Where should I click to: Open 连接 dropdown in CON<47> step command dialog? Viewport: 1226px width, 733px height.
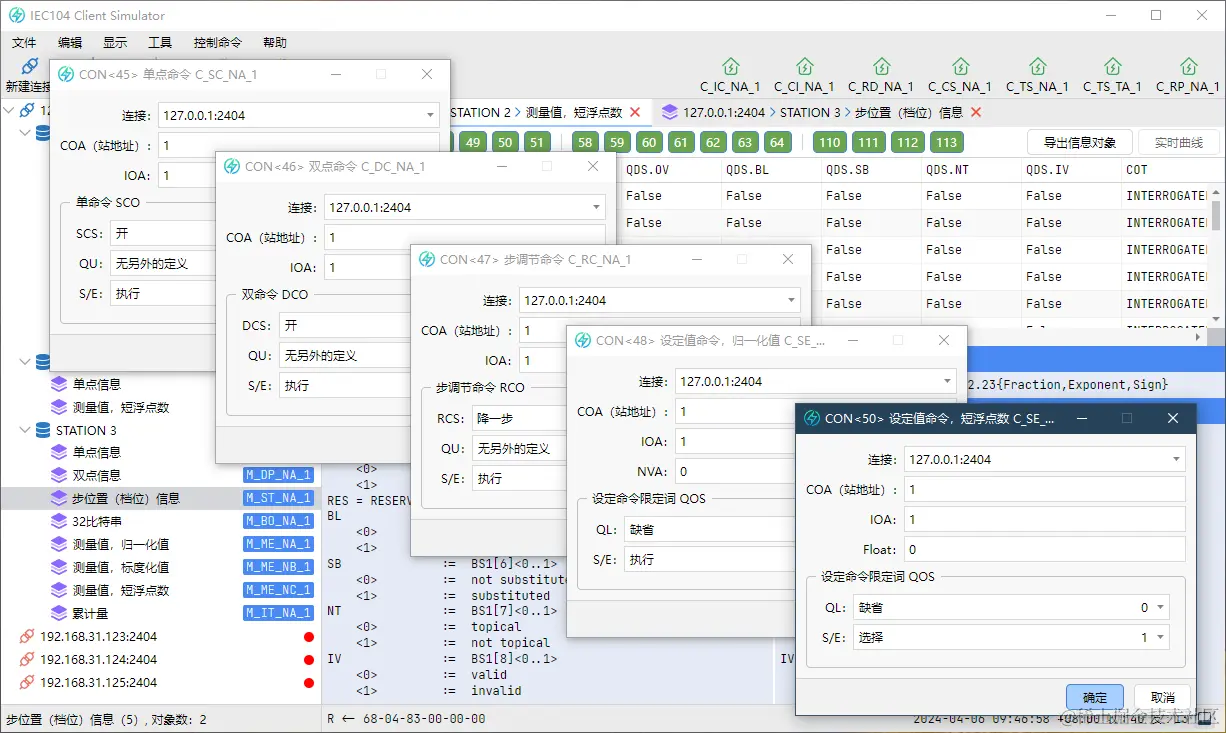pyautogui.click(x=660, y=300)
